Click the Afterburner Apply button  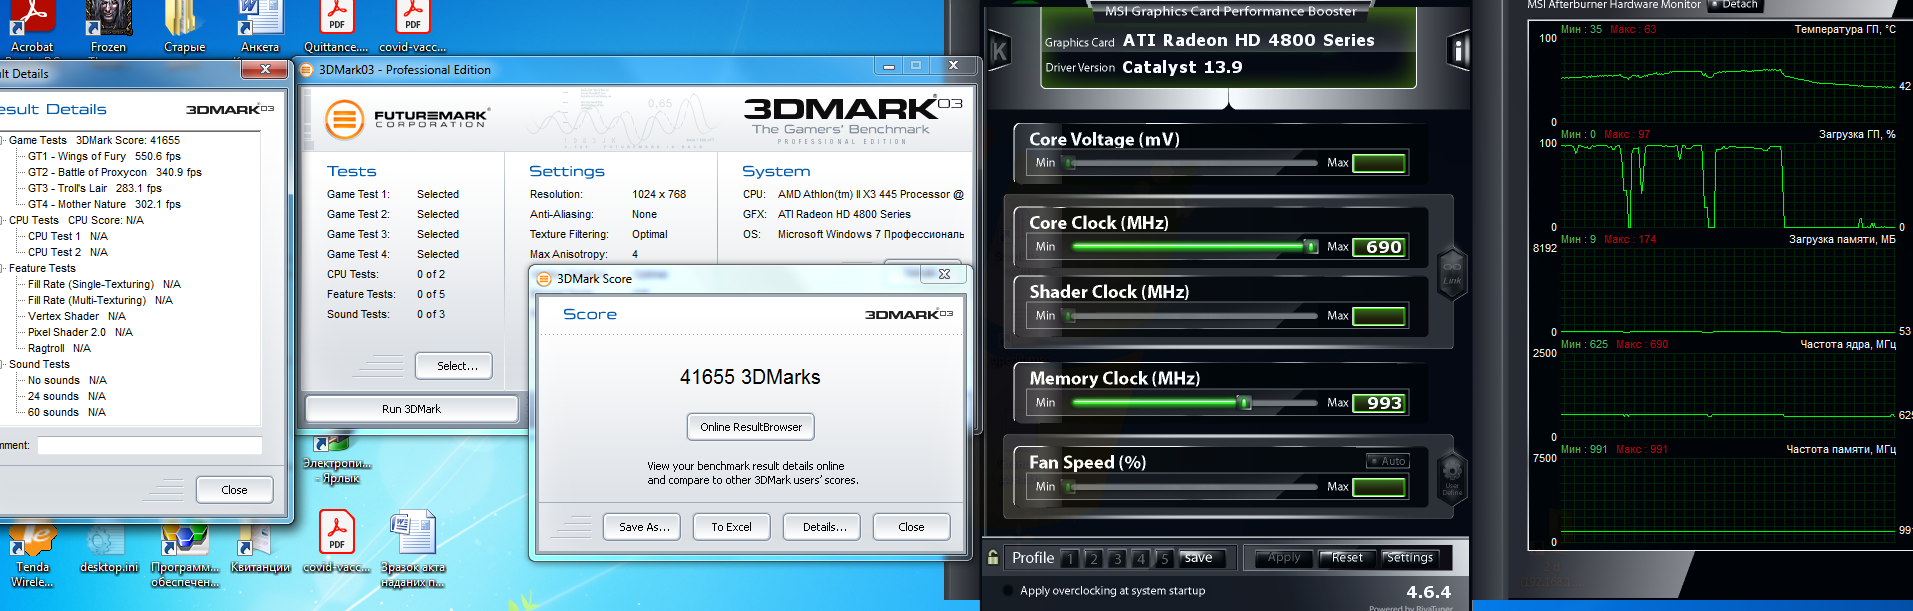click(x=1285, y=558)
